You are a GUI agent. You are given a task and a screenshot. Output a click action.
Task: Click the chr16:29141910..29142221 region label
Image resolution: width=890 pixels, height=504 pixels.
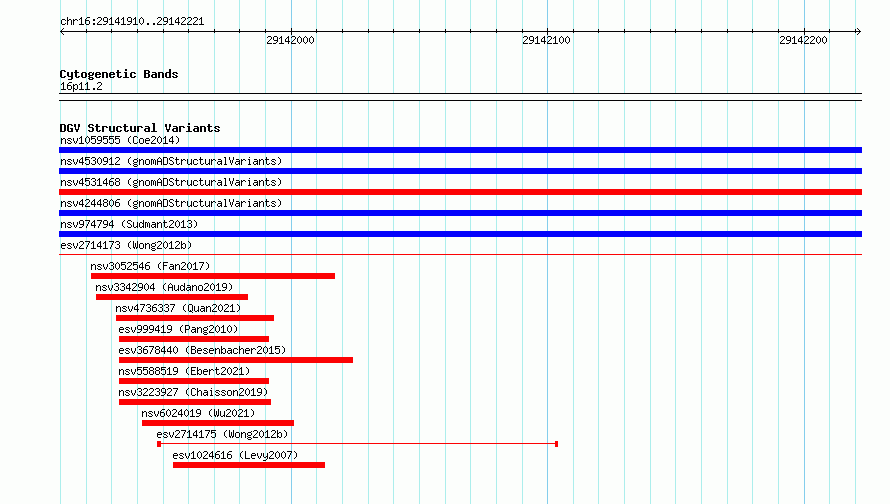coord(132,22)
